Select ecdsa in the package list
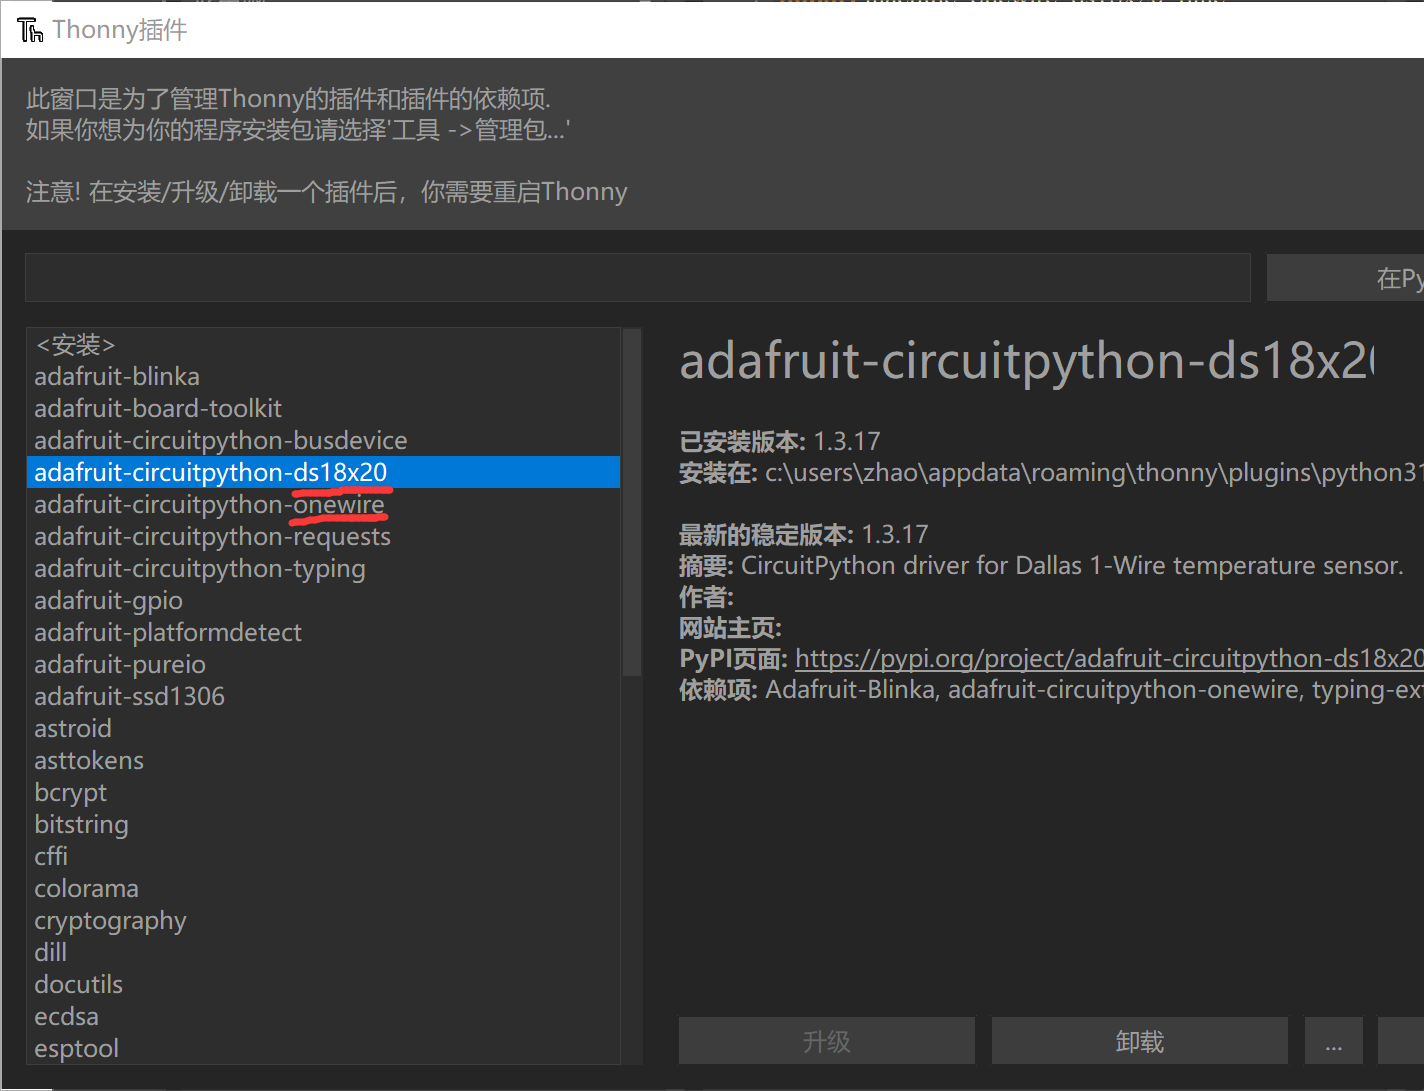1424x1091 pixels. point(324,1016)
